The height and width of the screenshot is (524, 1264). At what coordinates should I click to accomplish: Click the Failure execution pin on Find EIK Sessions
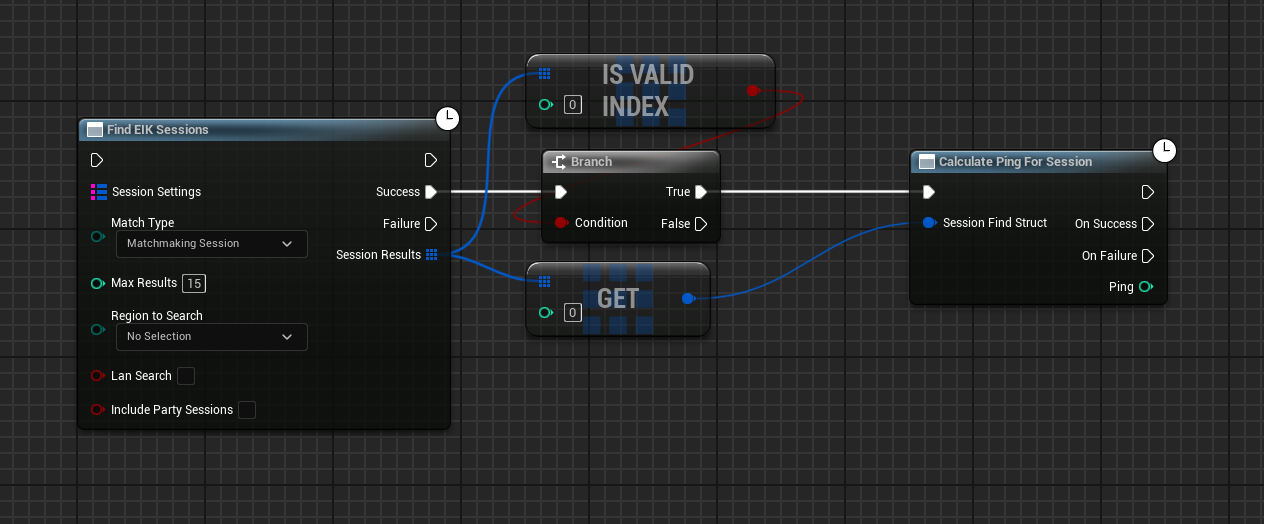tap(431, 224)
